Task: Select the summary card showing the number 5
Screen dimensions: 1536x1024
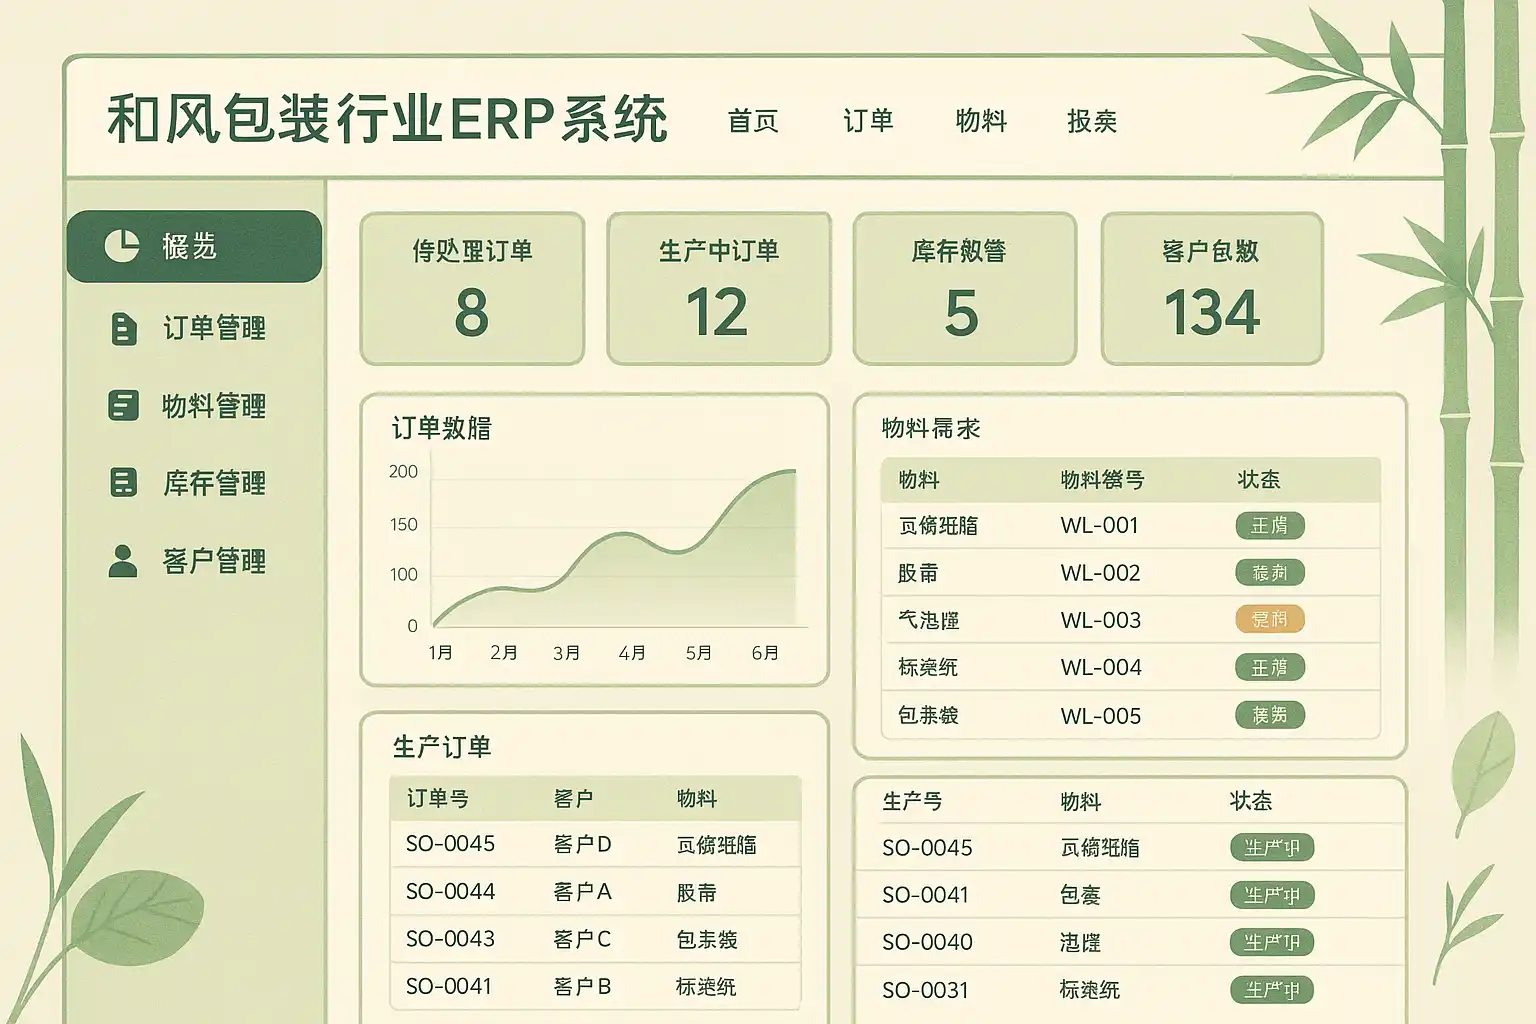Action: click(964, 288)
